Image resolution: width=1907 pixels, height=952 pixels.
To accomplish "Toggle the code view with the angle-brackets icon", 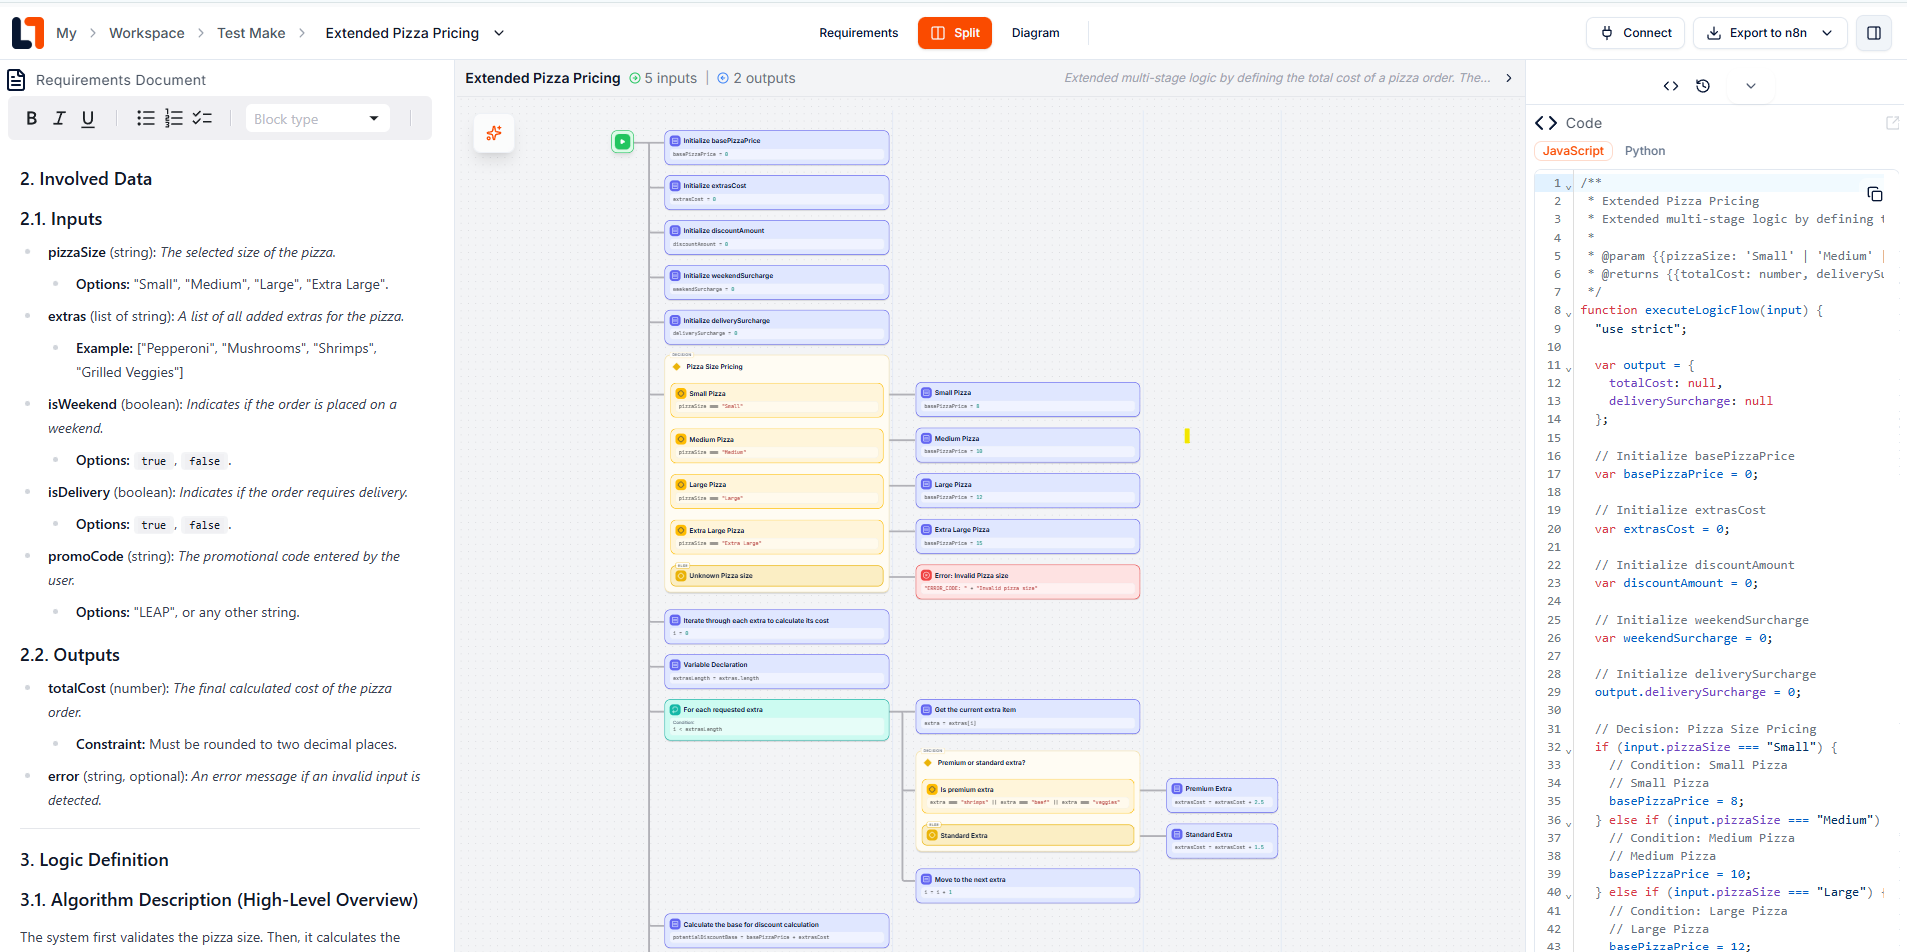I will 1670,86.
